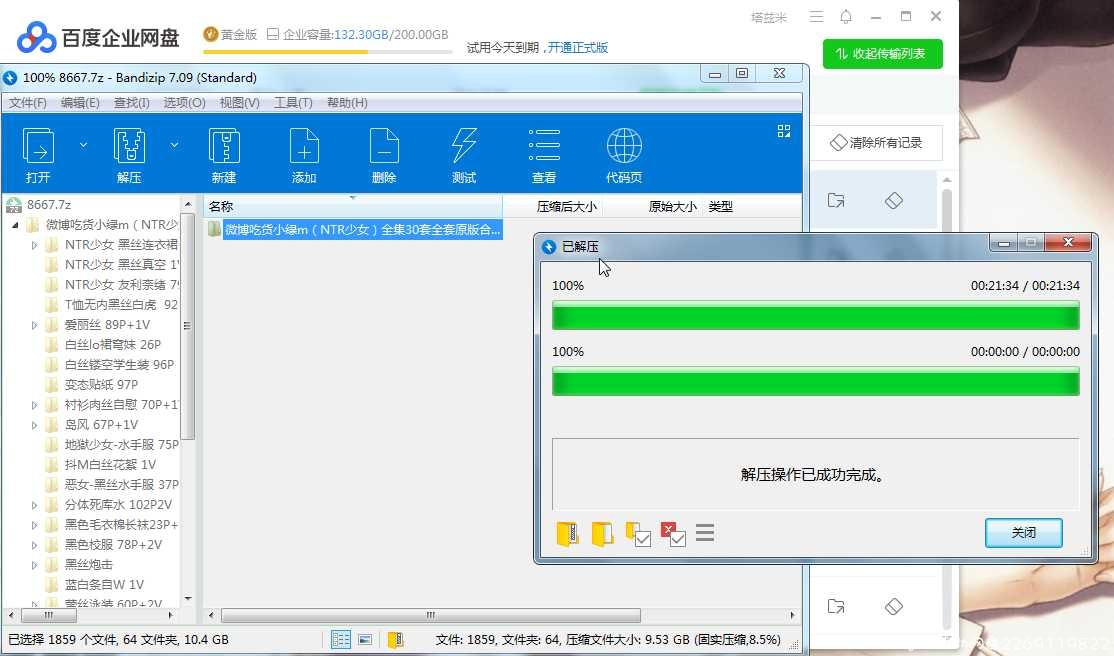Screen dimensions: 1114x656
Task: Follow the 开通正式版 link
Action: 578,48
